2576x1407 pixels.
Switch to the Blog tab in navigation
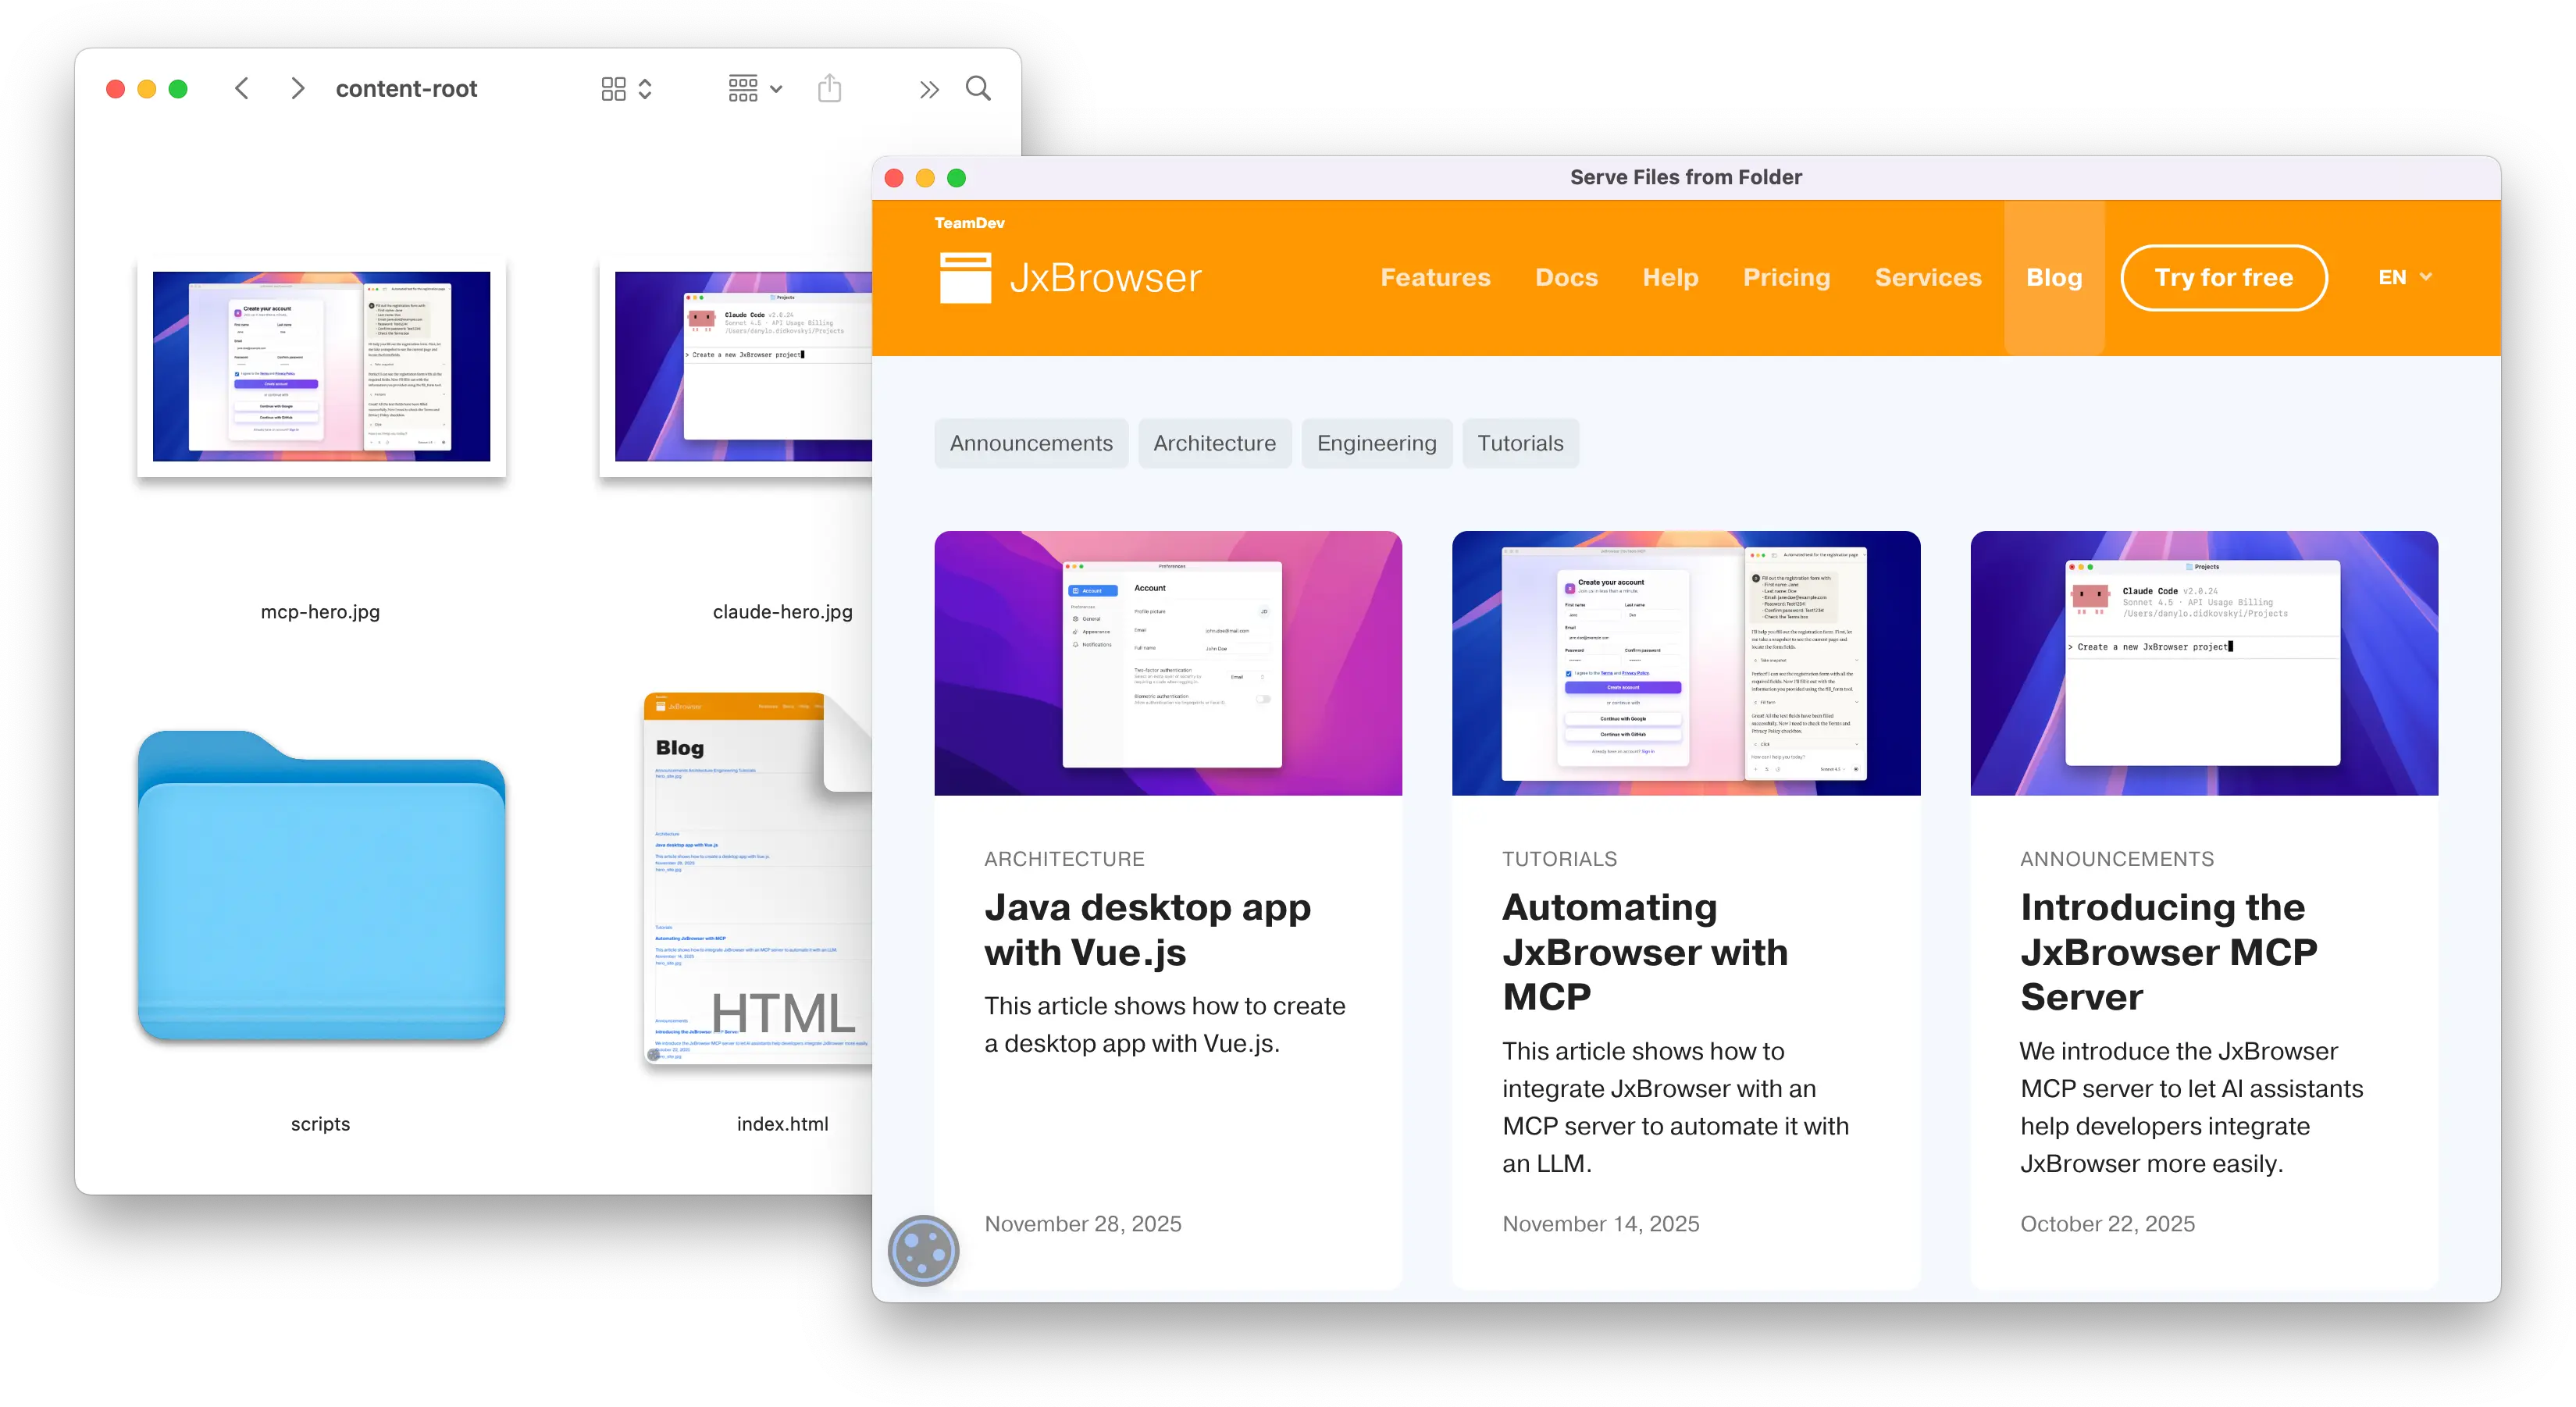2054,277
